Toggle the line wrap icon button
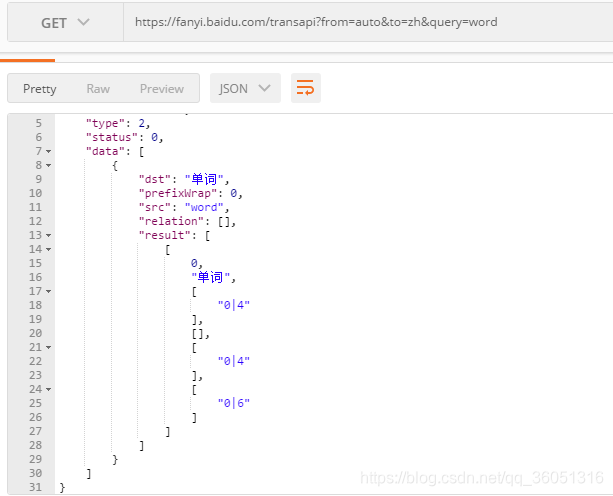The image size is (613, 496). [306, 88]
